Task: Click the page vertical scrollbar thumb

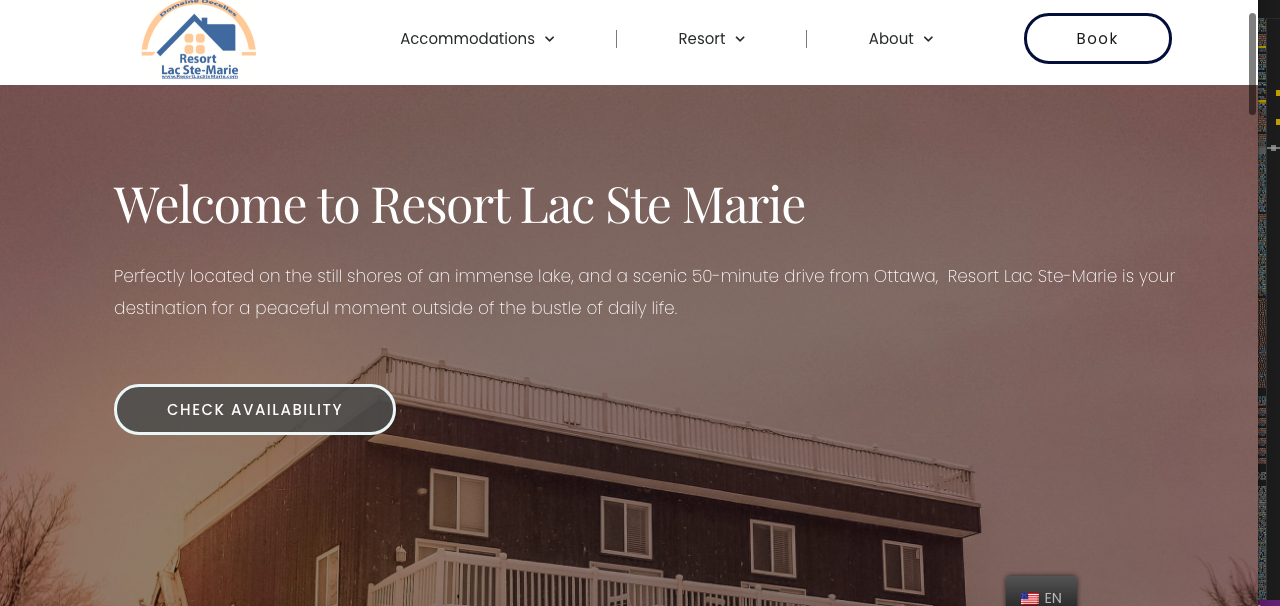Action: pos(1252,64)
